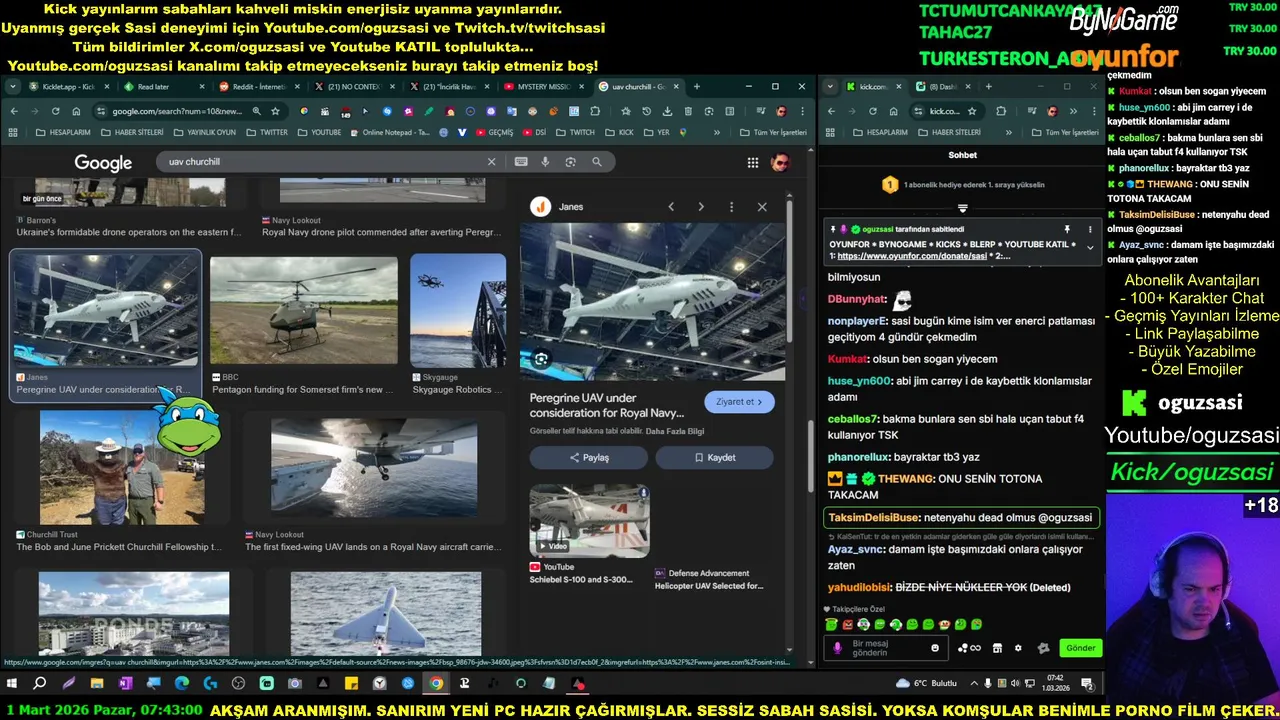The width and height of the screenshot is (1280, 720).
Task: Open the YOUTUBE bookmarks folder
Action: pos(319,132)
